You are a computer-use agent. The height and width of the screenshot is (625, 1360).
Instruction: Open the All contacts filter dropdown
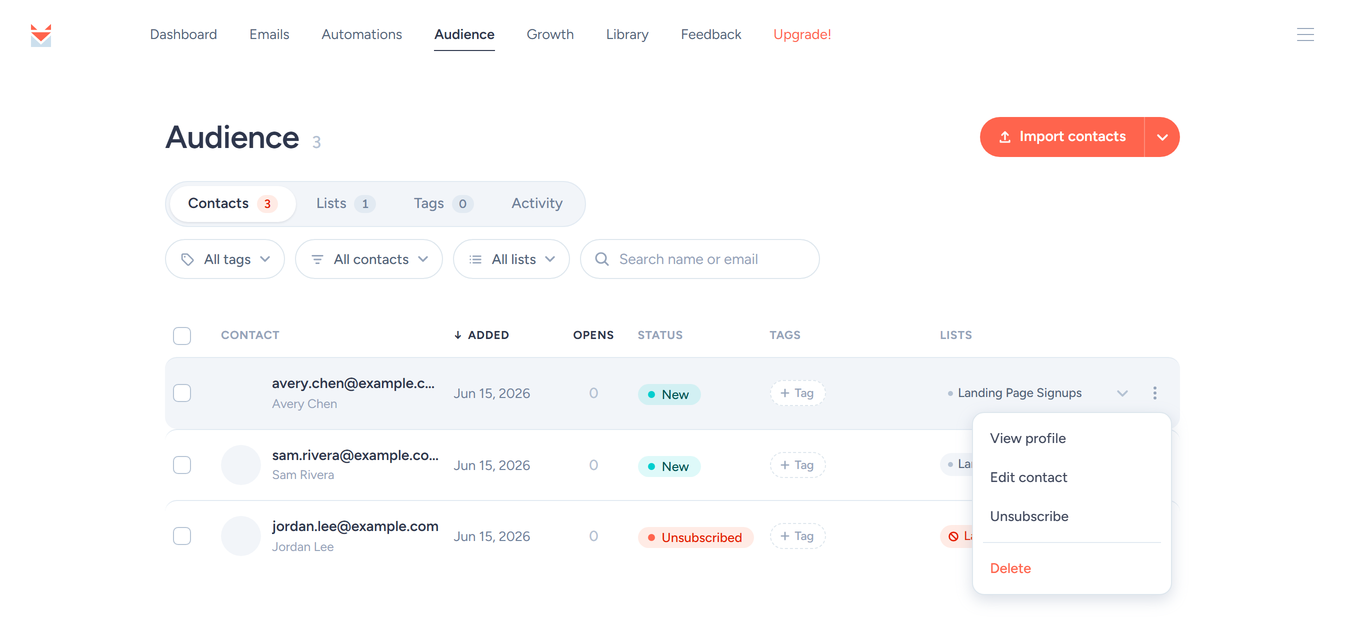[369, 259]
